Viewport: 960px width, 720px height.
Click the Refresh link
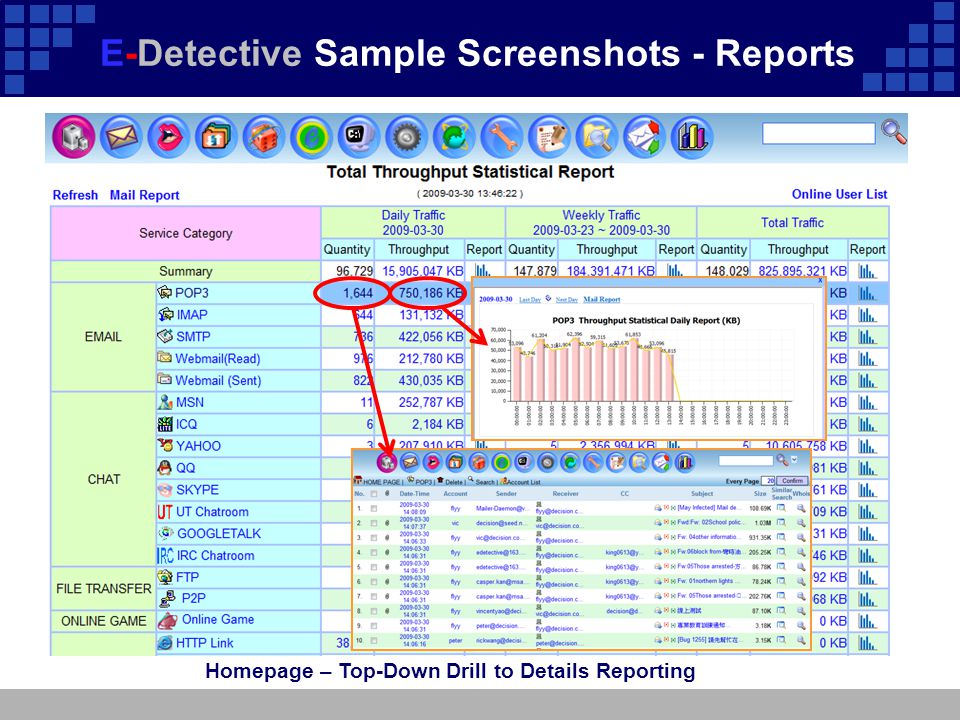pyautogui.click(x=75, y=195)
